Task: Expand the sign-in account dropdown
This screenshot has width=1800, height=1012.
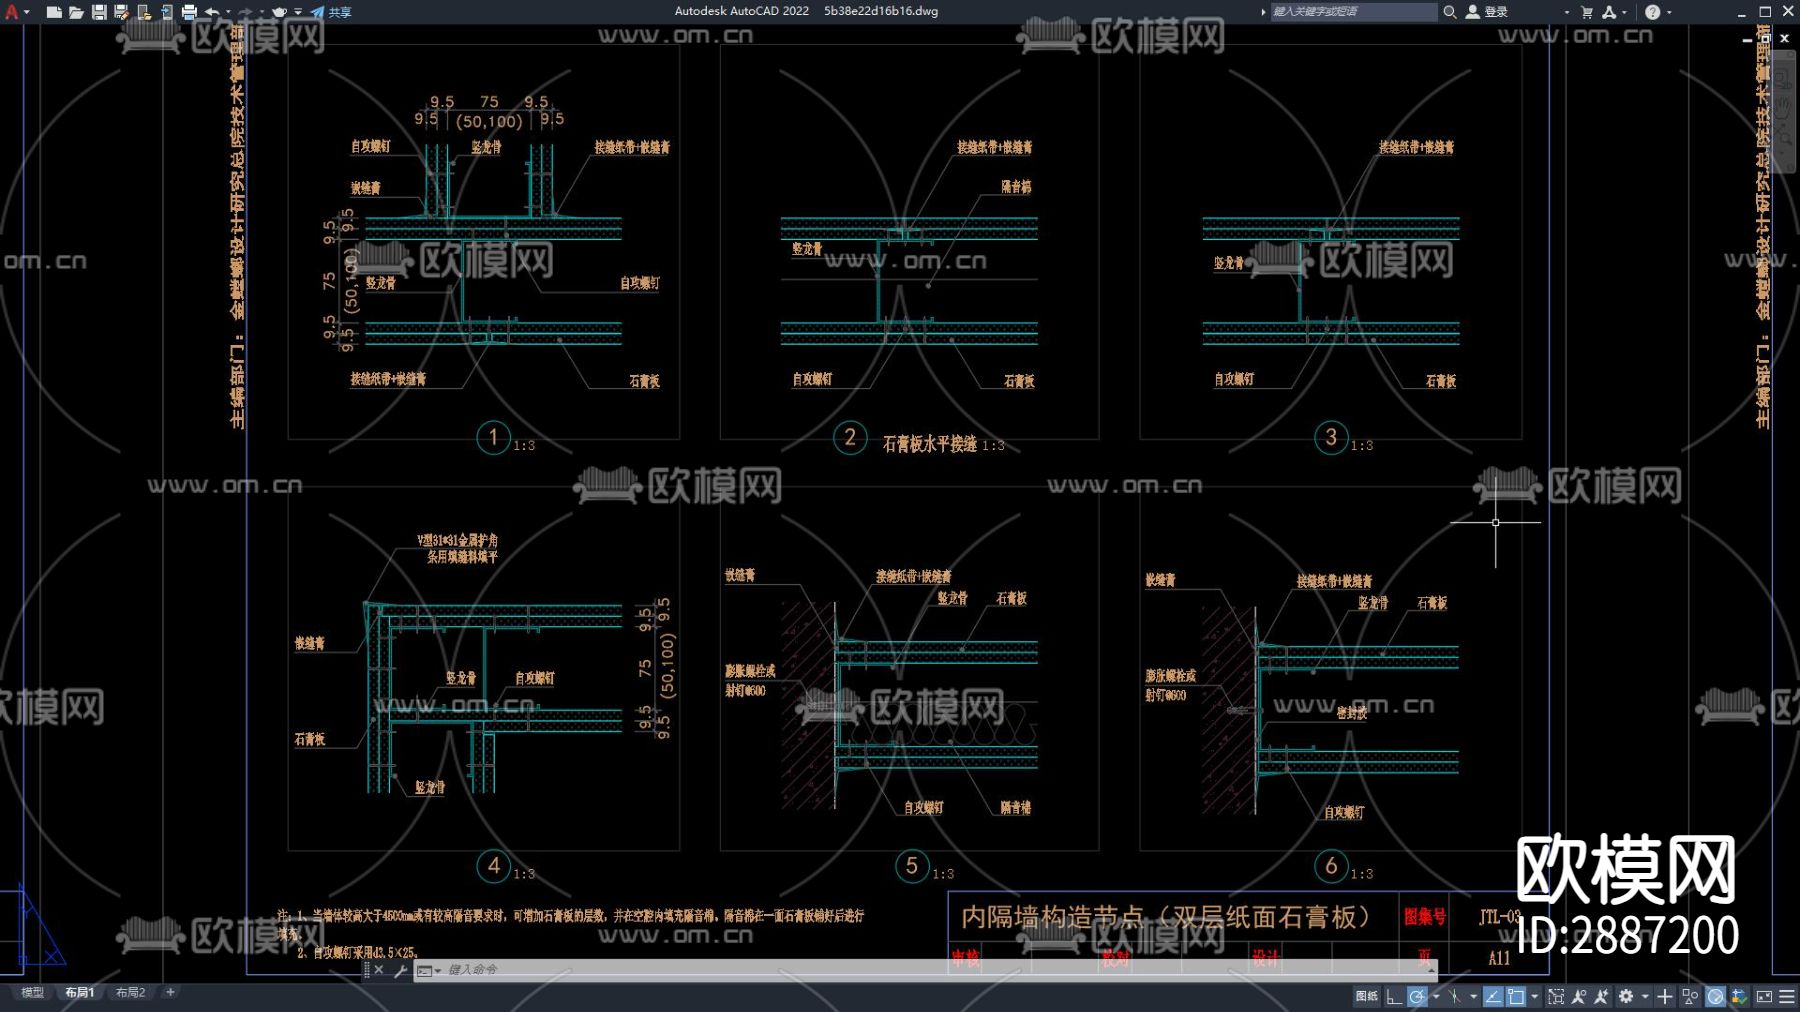Action: tap(1566, 12)
